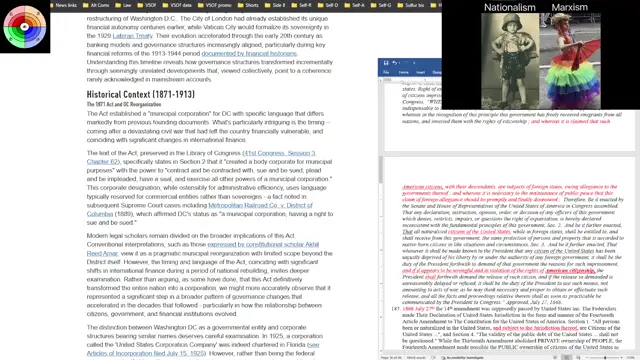Screen dimensions: 640x360
Task: Open the Self-D bookmark folder
Action: tap(328, 5)
